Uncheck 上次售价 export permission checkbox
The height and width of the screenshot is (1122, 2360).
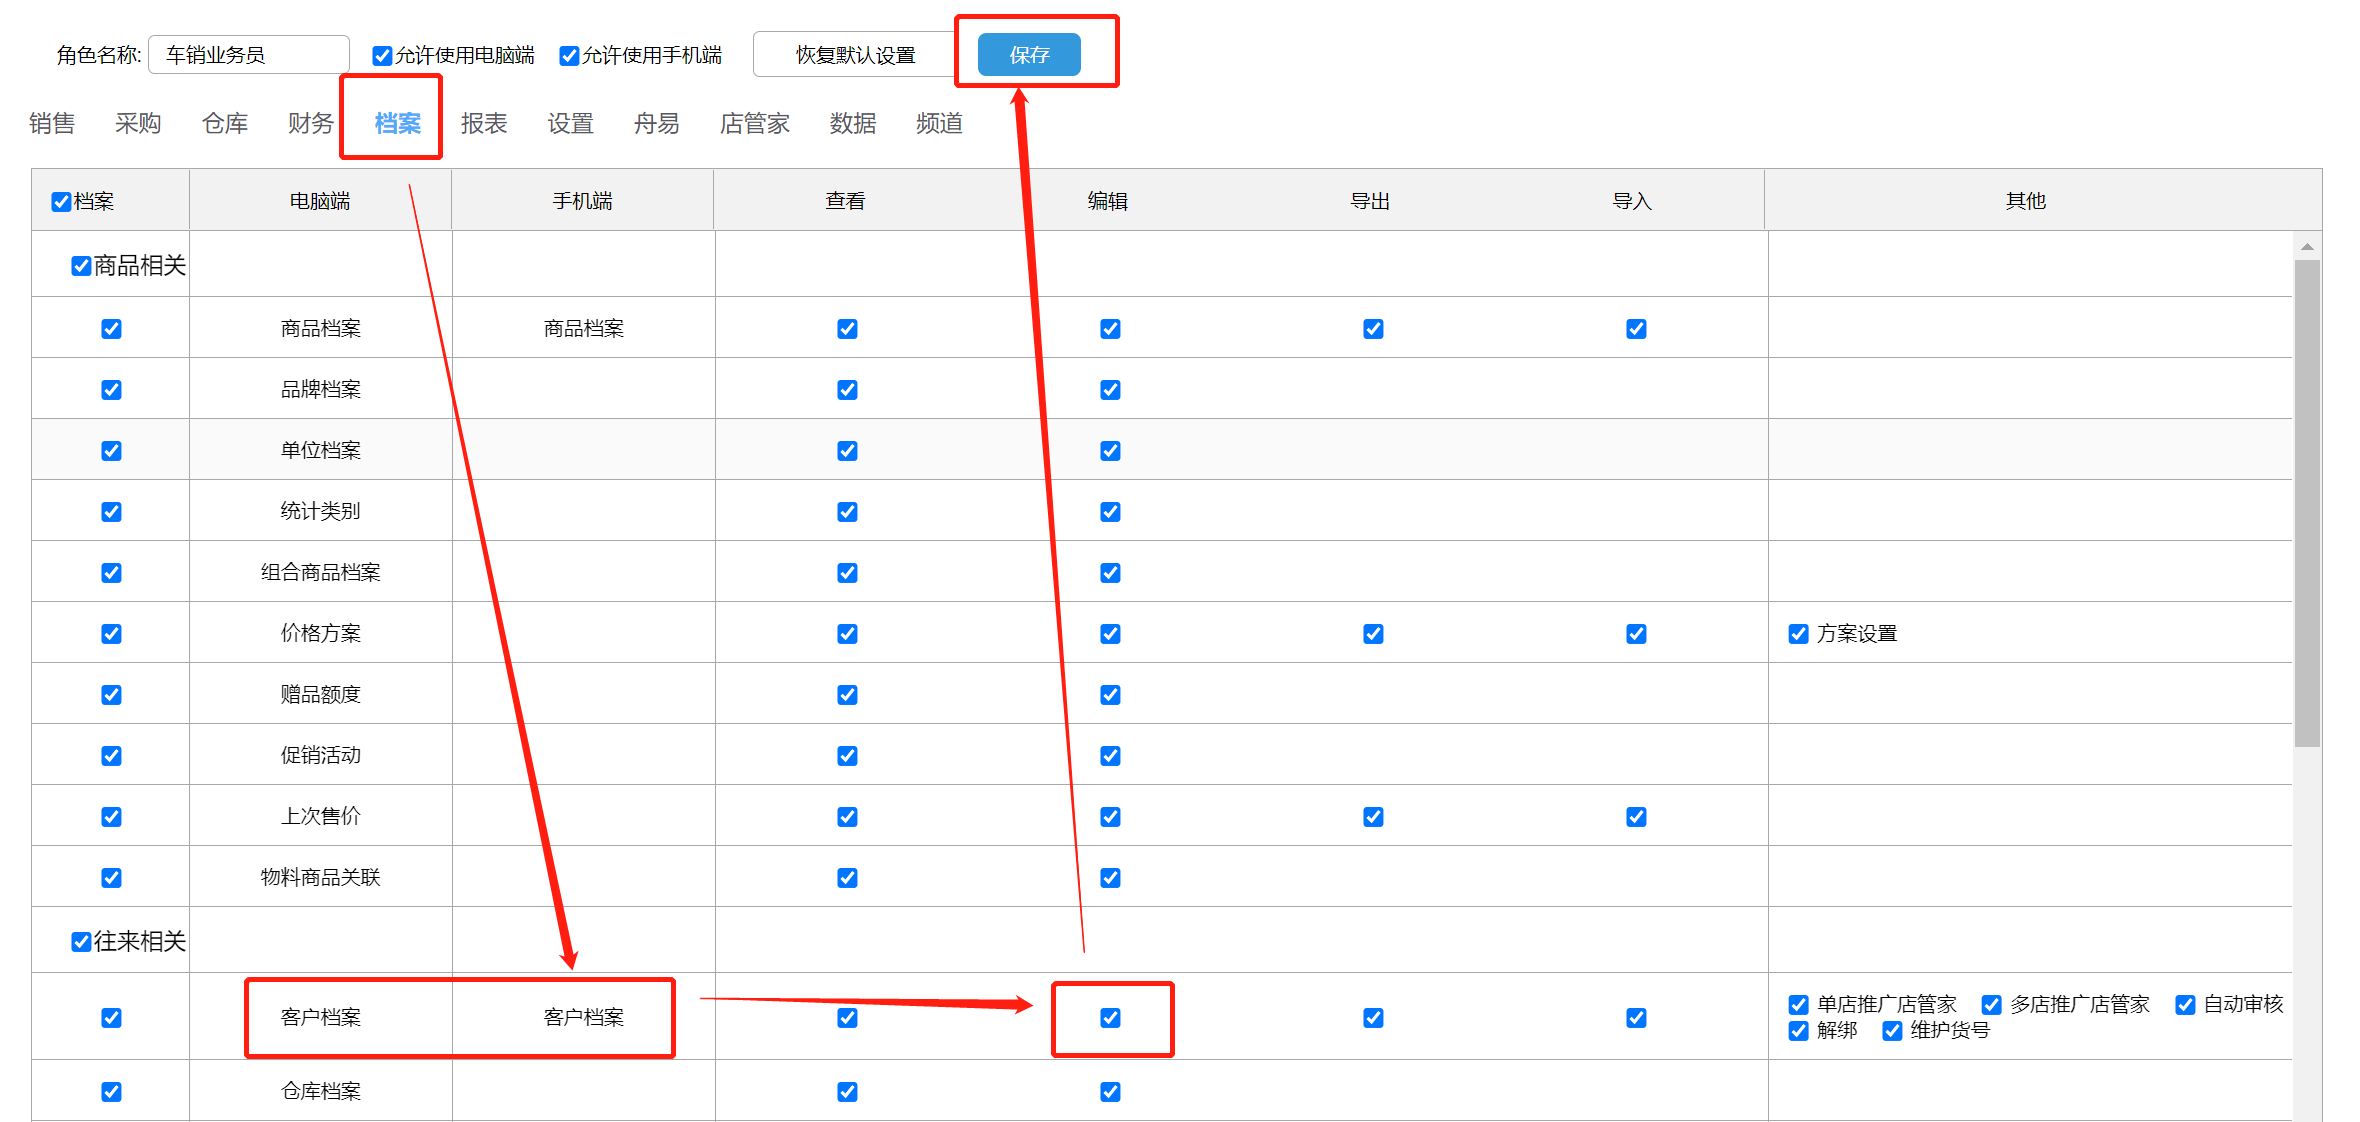[1373, 817]
